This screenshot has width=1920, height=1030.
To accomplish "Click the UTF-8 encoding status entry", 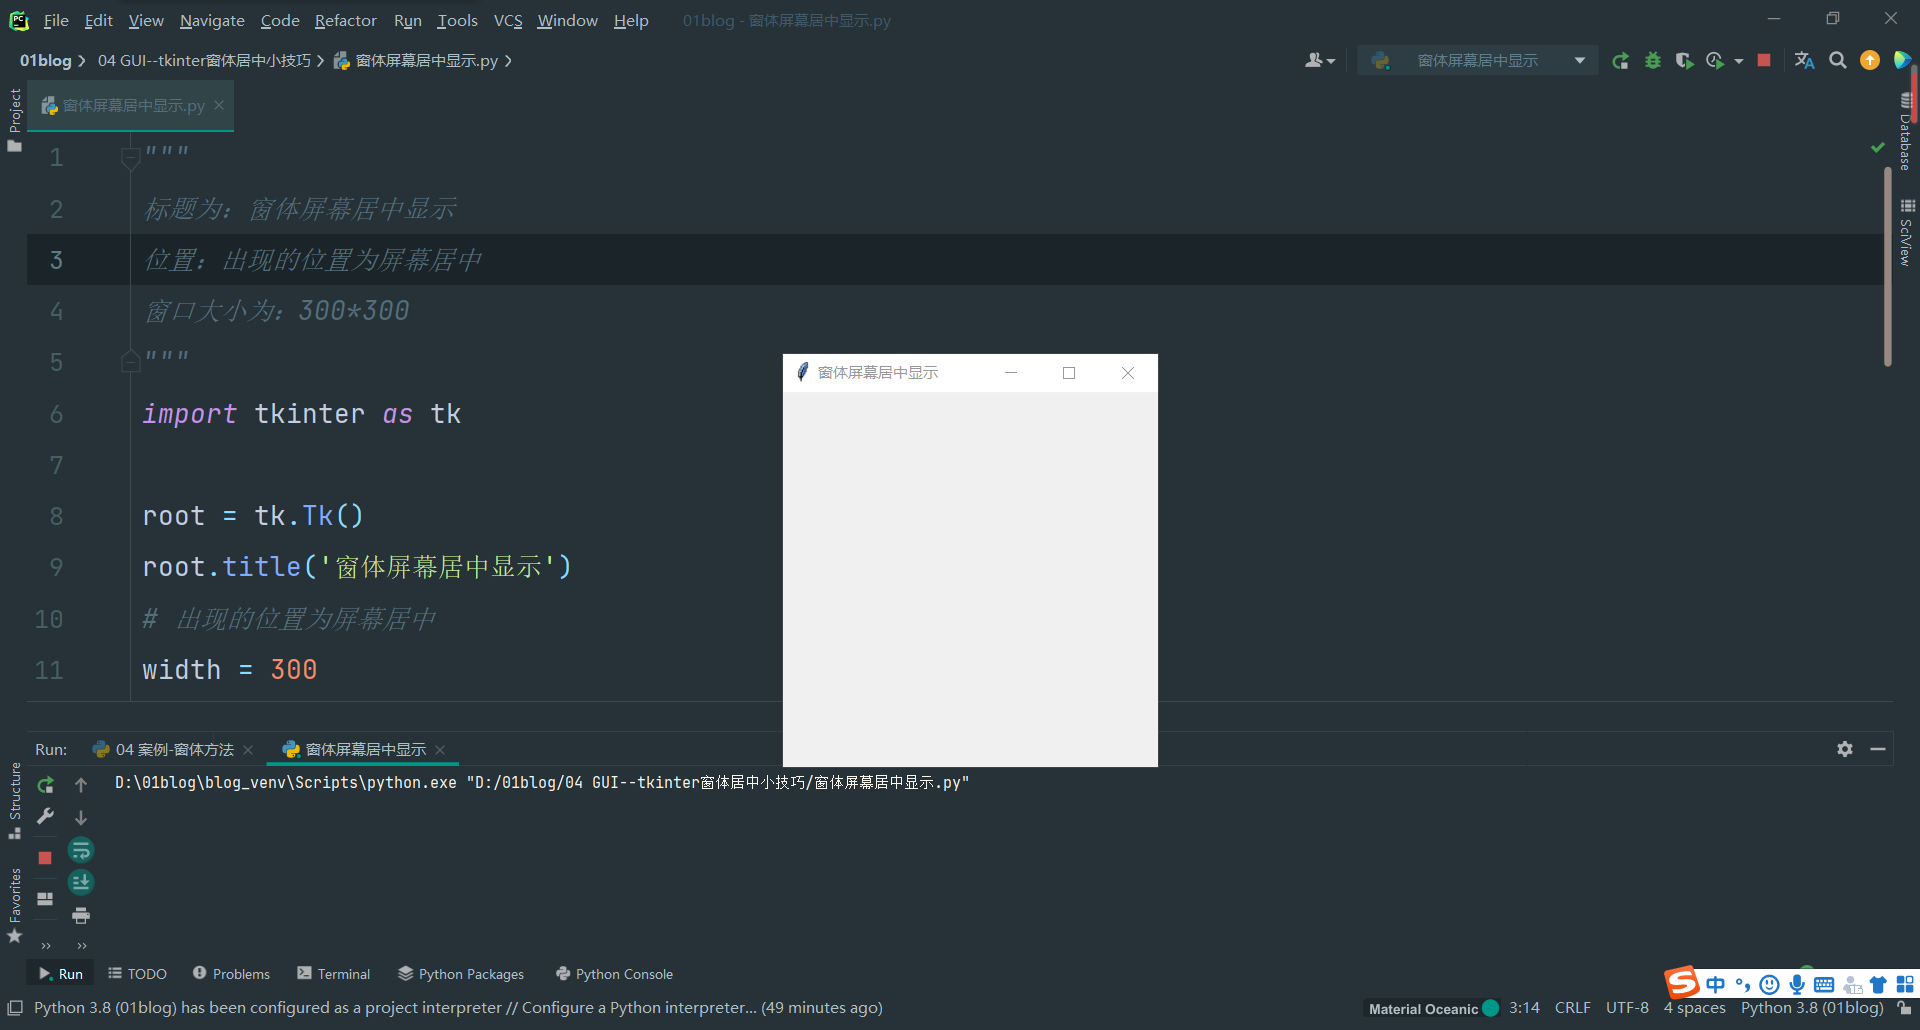I will coord(1627,1008).
